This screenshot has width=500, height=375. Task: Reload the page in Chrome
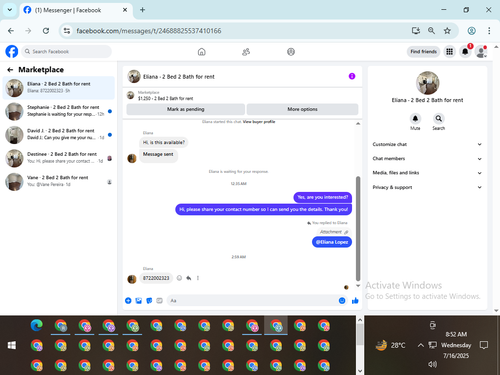click(x=46, y=31)
